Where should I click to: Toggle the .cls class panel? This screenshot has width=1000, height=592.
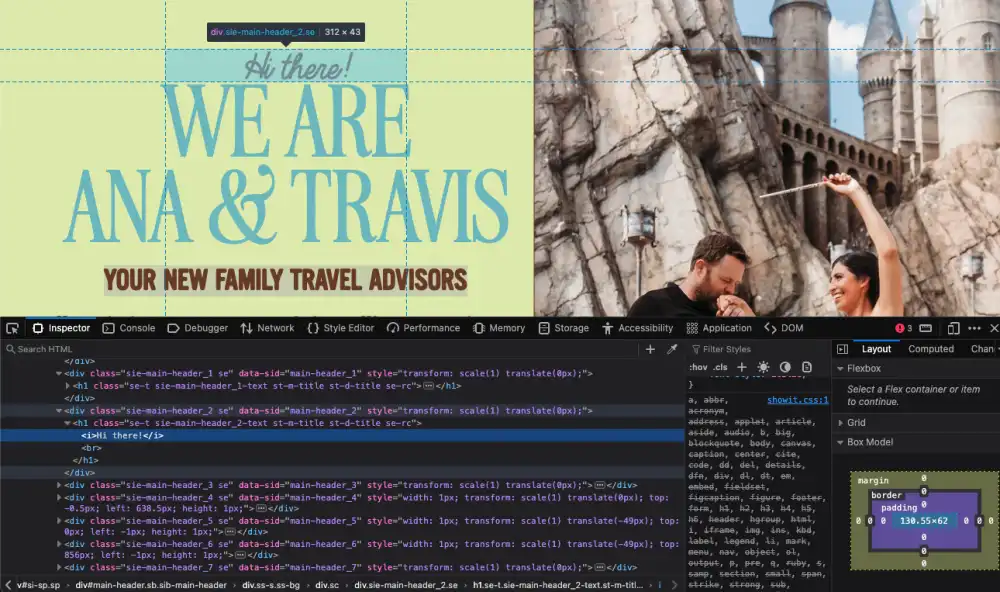point(719,367)
